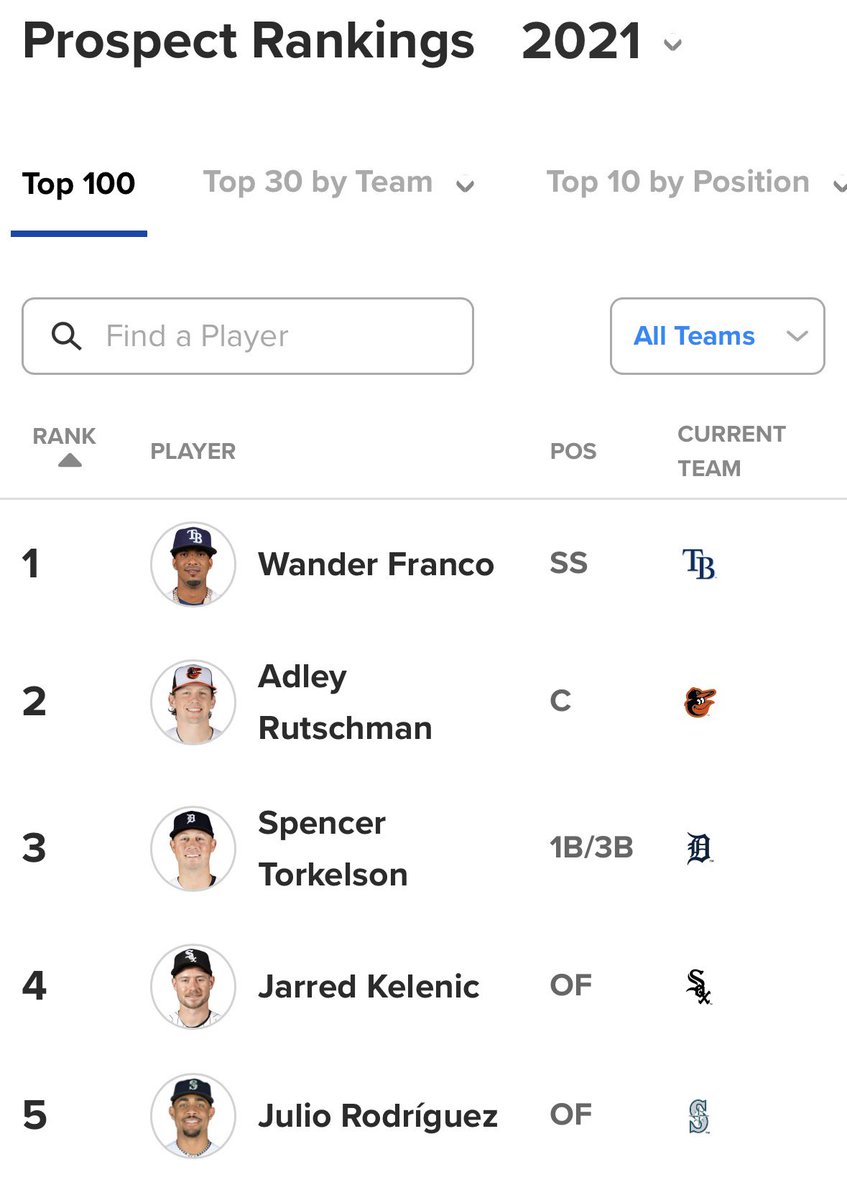Screen dimensions: 847x1200
Task: Open the rank 3 prospect's name link
Action: [333, 849]
